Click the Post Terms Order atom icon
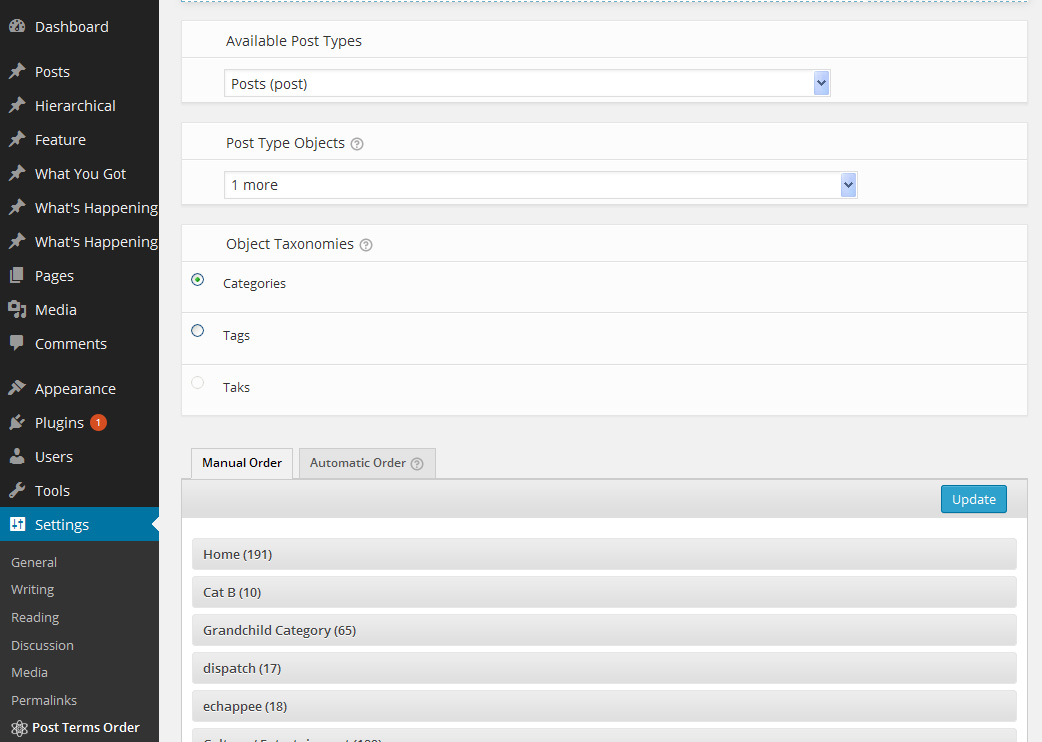 coord(19,728)
